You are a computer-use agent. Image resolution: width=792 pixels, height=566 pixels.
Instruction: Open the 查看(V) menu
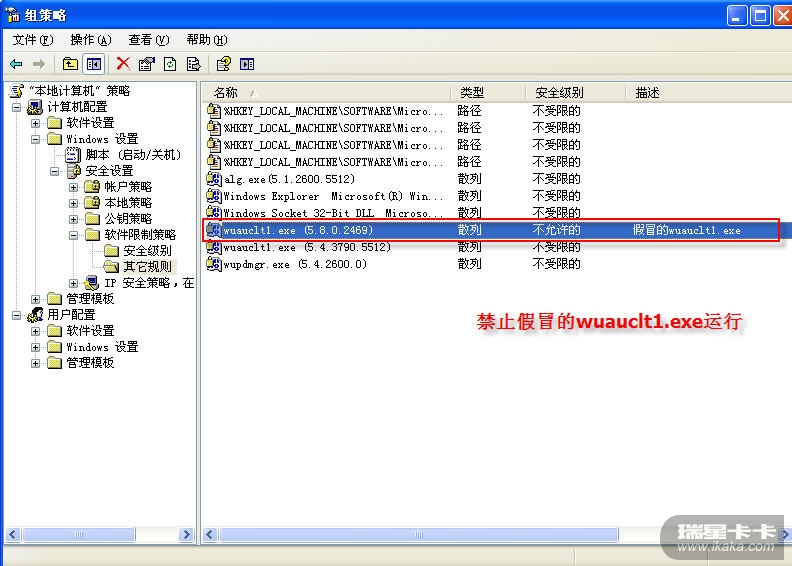click(x=148, y=39)
